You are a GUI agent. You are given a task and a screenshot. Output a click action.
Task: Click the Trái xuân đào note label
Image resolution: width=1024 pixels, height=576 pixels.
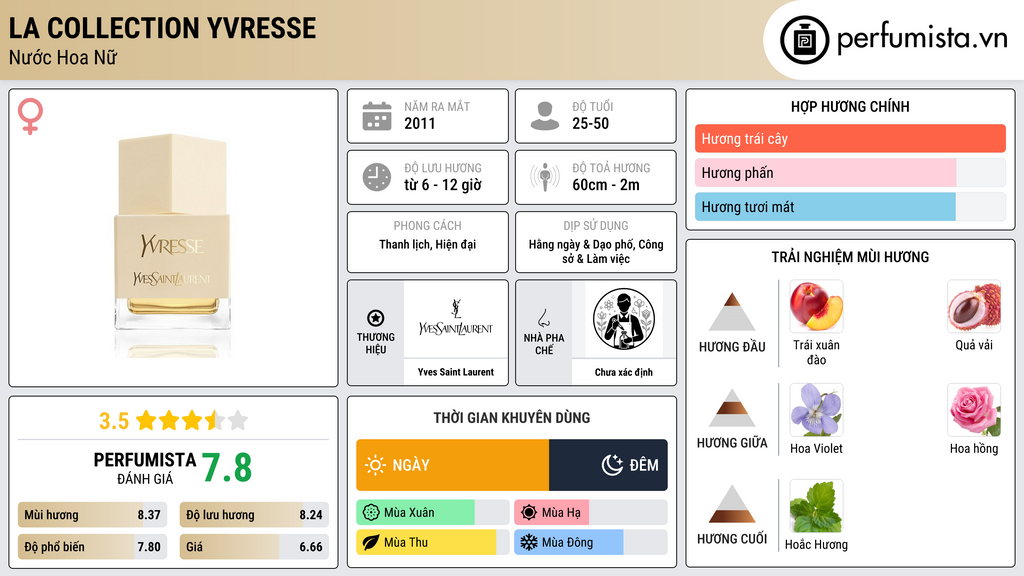point(816,352)
